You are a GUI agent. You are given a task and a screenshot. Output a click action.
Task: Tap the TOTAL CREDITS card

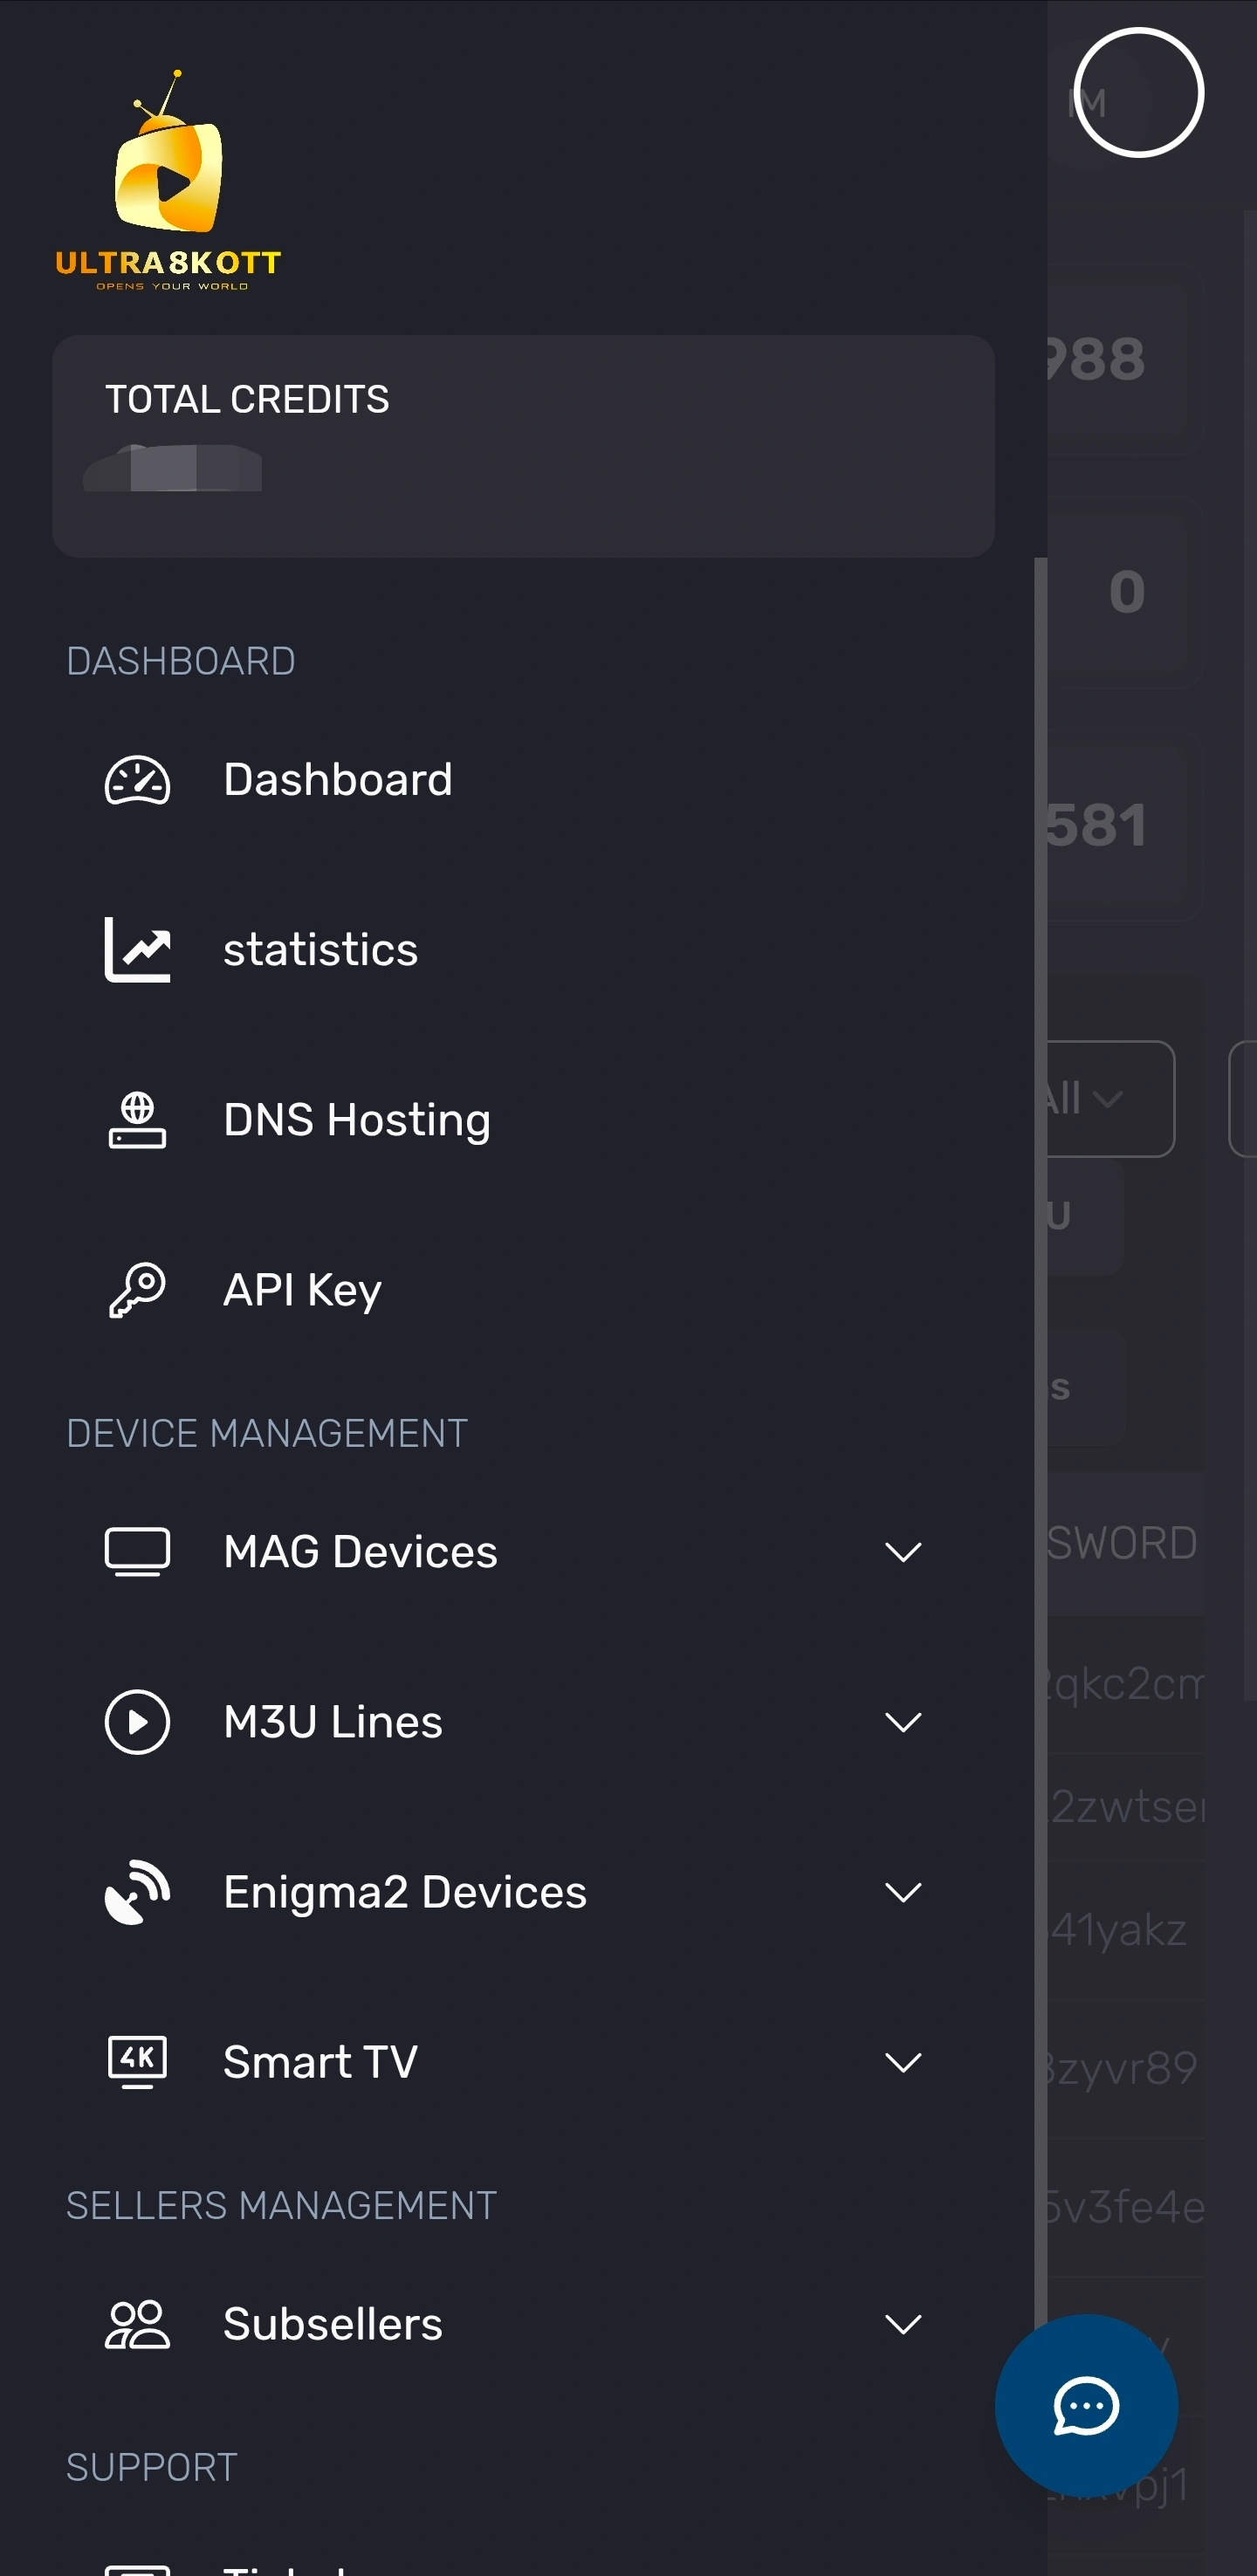point(523,446)
